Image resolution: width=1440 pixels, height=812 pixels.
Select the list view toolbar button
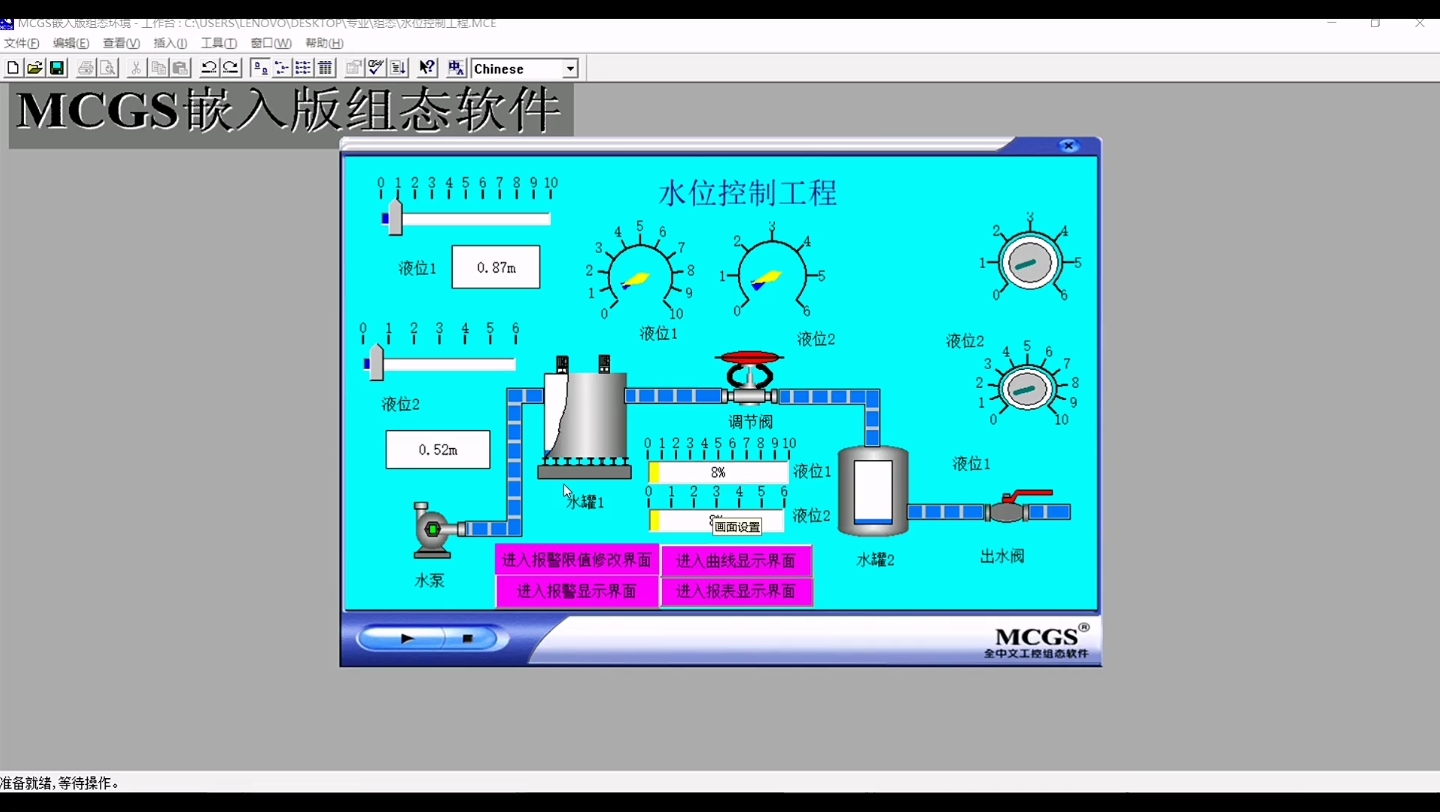tap(303, 68)
